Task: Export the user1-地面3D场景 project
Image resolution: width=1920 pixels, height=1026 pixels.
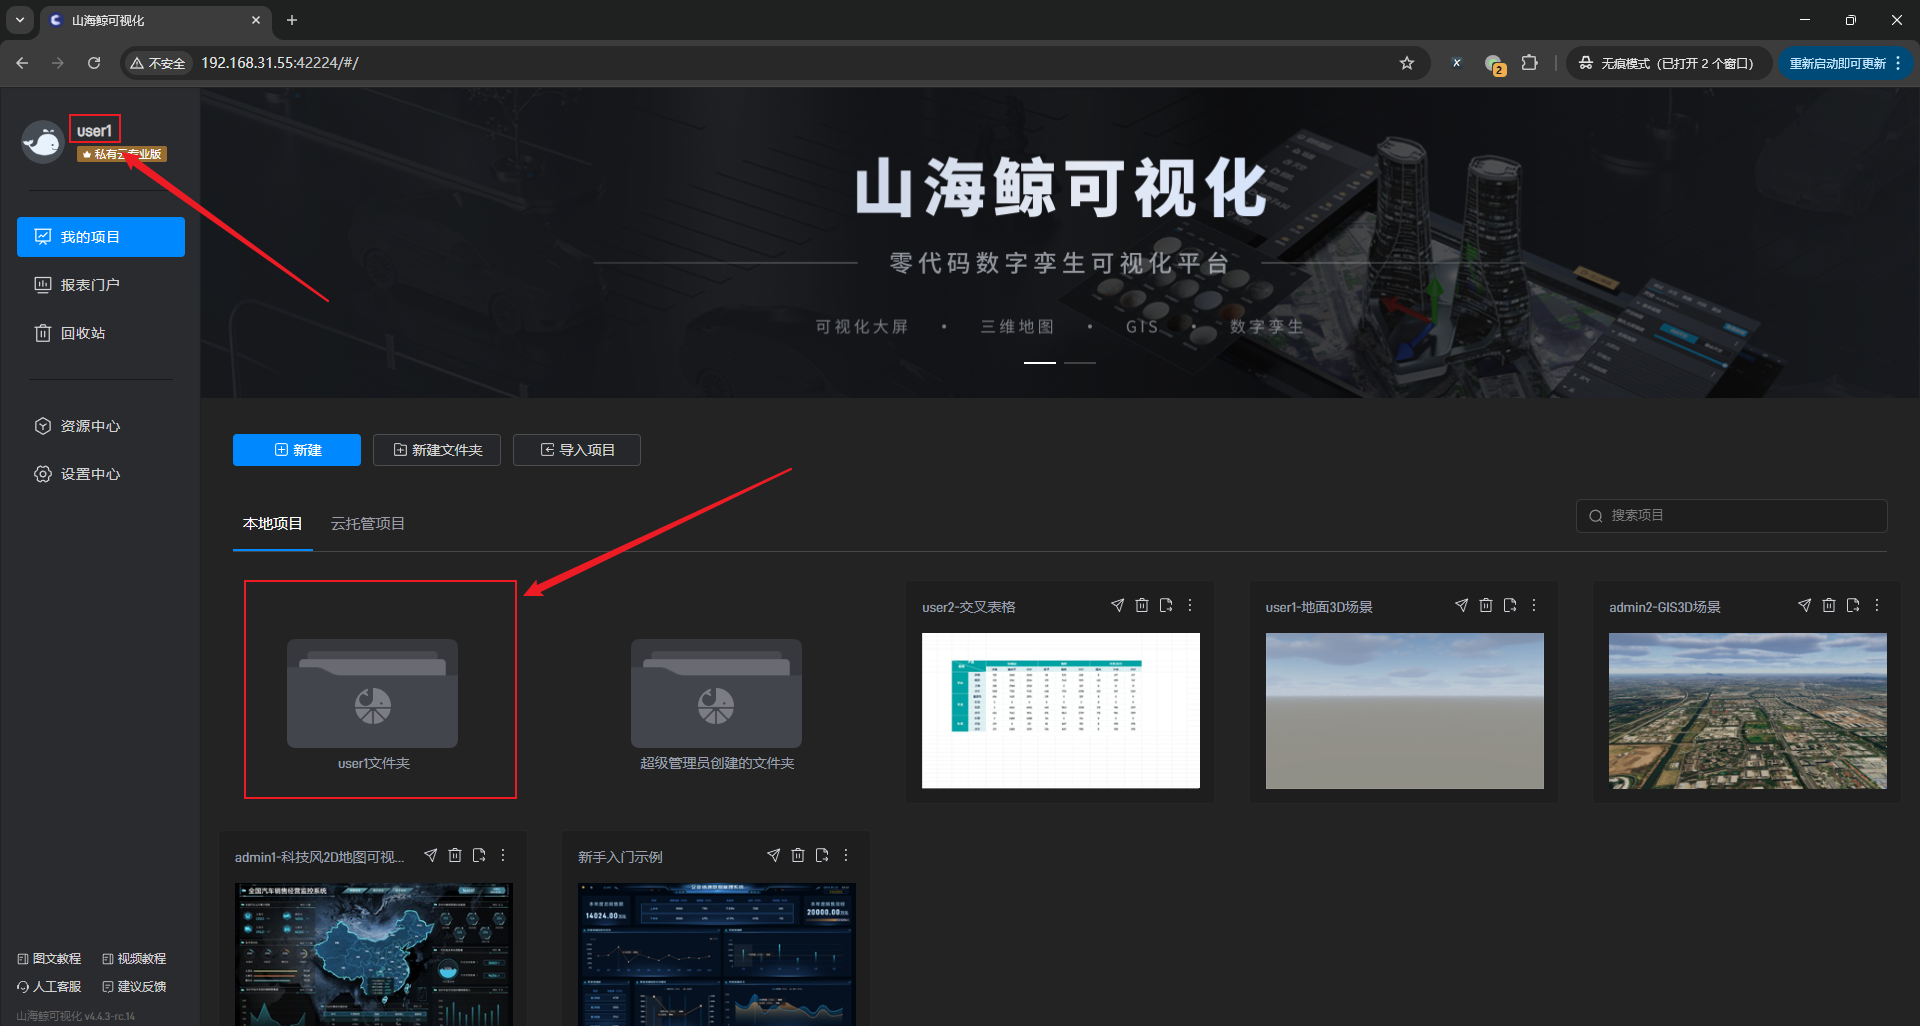Action: 1510,606
